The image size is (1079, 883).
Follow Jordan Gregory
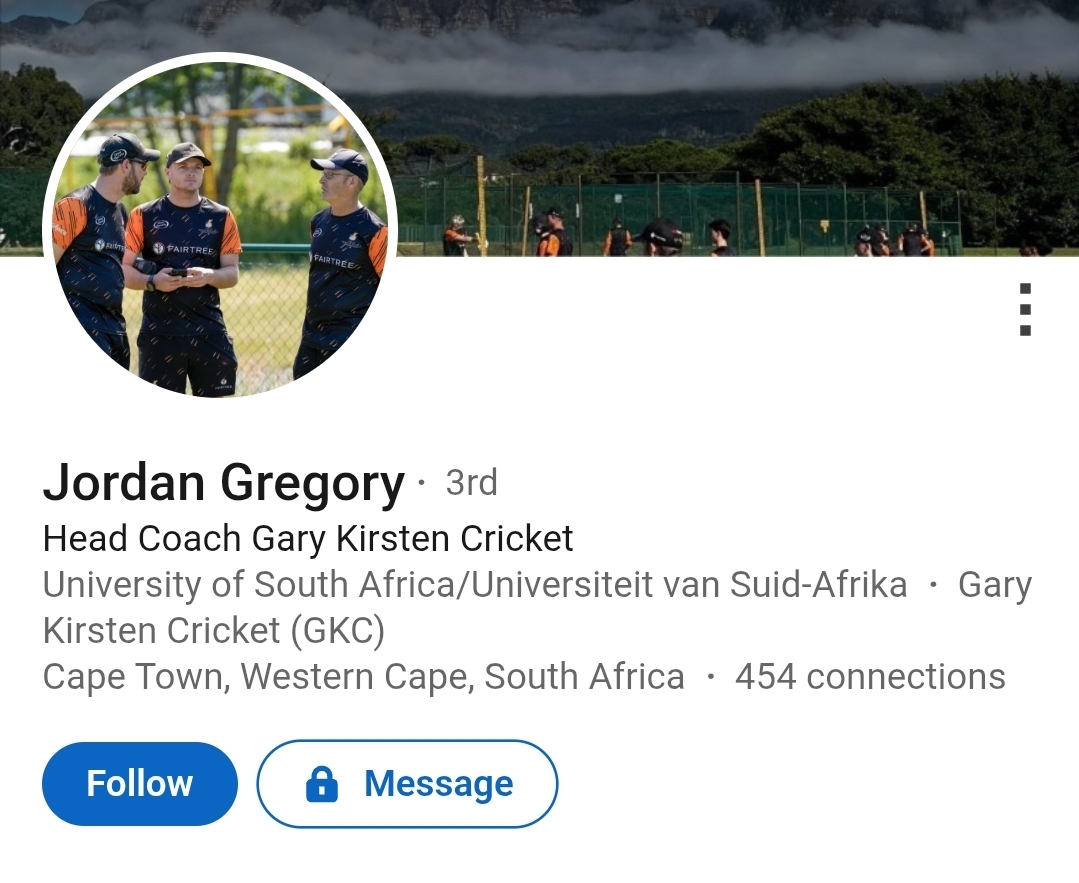(139, 783)
